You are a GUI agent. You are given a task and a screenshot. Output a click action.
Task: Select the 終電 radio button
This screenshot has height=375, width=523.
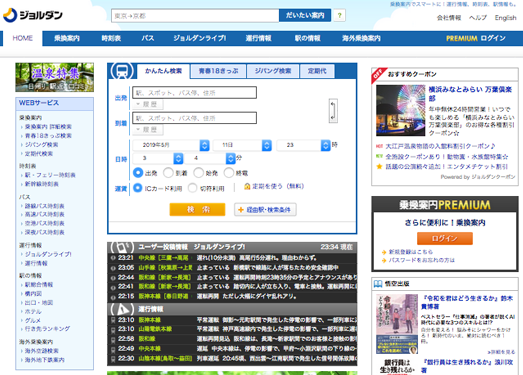pyautogui.click(x=229, y=173)
